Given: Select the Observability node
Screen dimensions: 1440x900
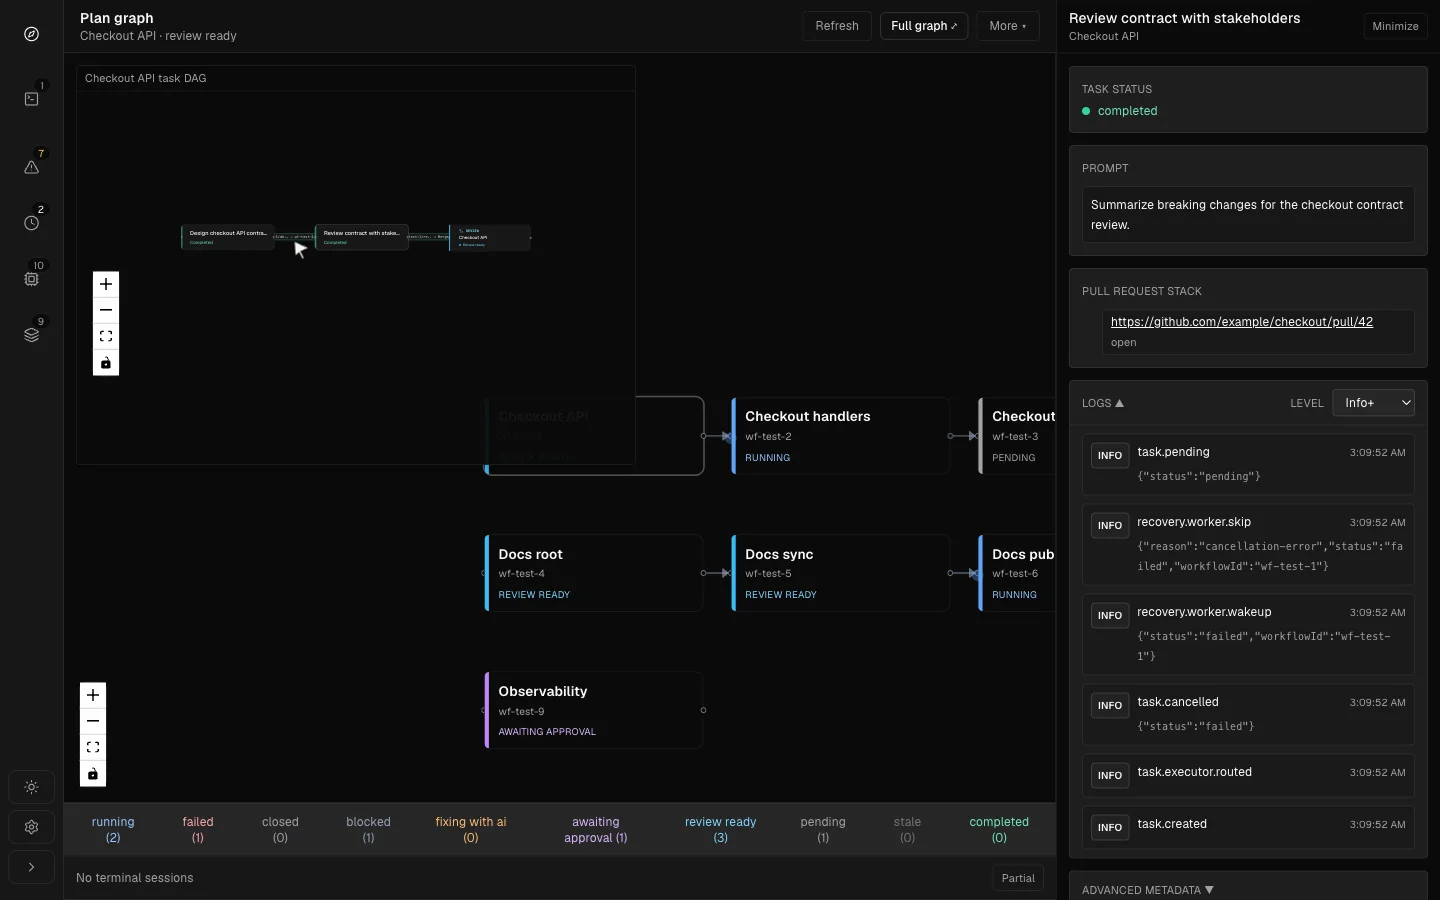Looking at the screenshot, I should [x=594, y=710].
